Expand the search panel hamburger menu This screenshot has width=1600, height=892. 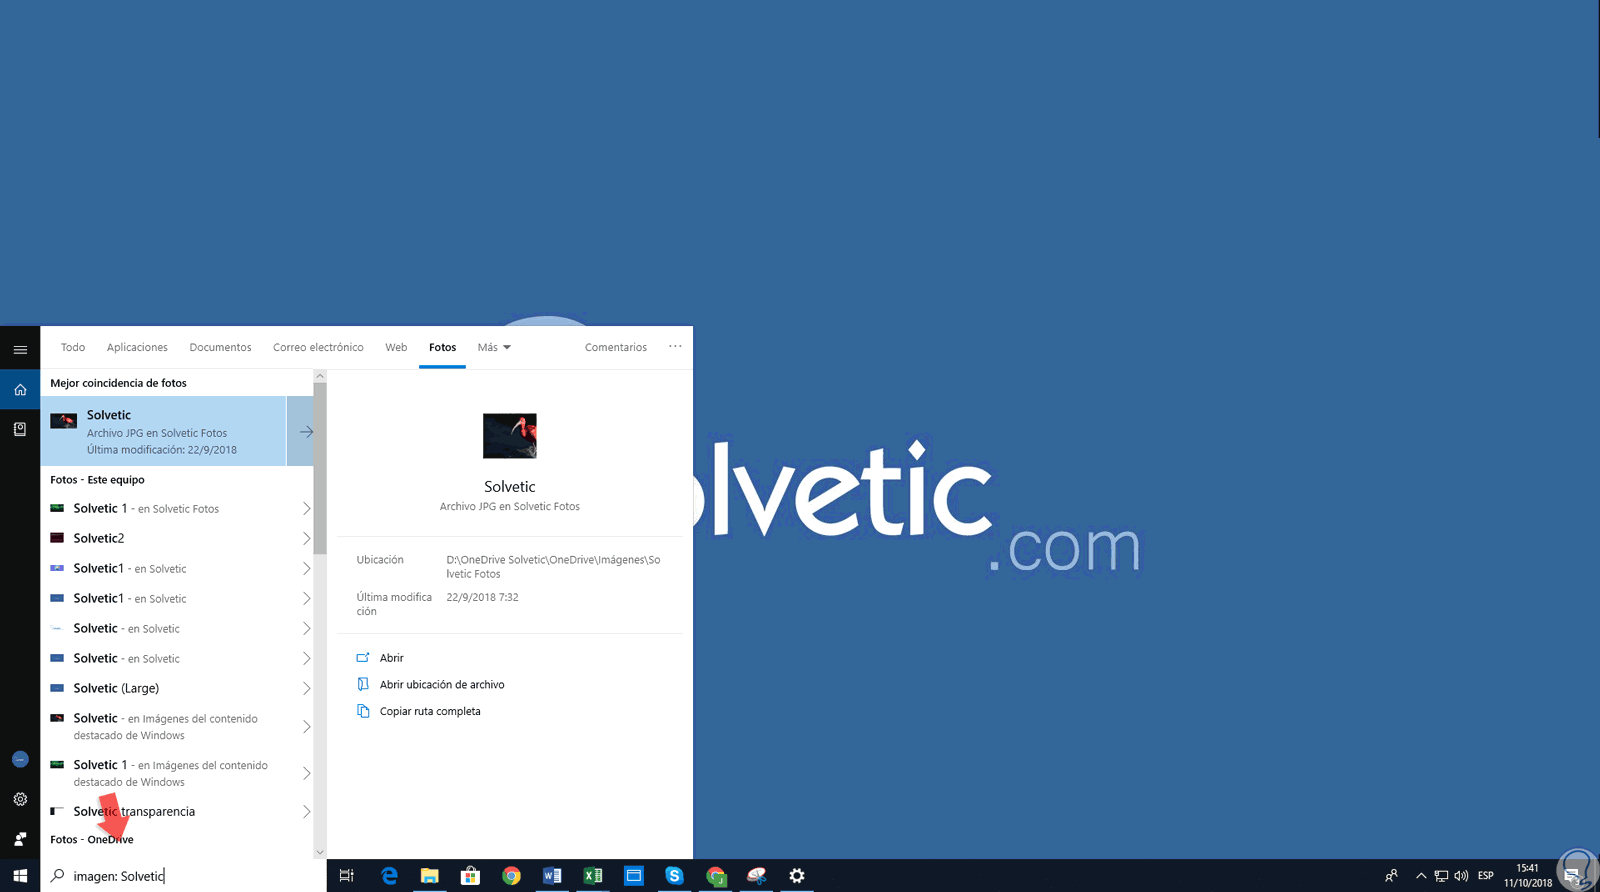pyautogui.click(x=20, y=349)
